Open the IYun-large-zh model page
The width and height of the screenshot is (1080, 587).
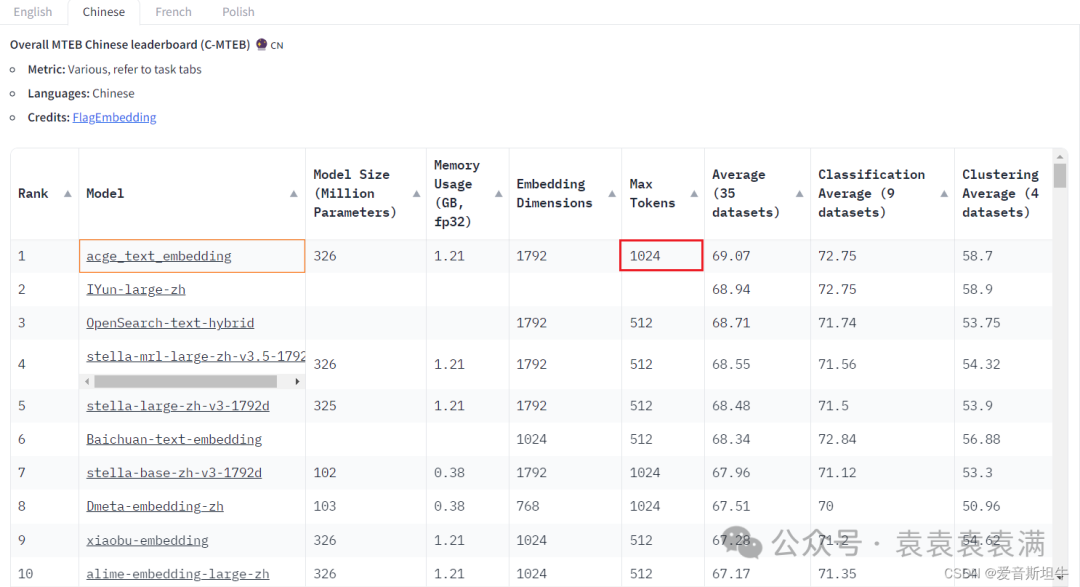[x=136, y=289]
